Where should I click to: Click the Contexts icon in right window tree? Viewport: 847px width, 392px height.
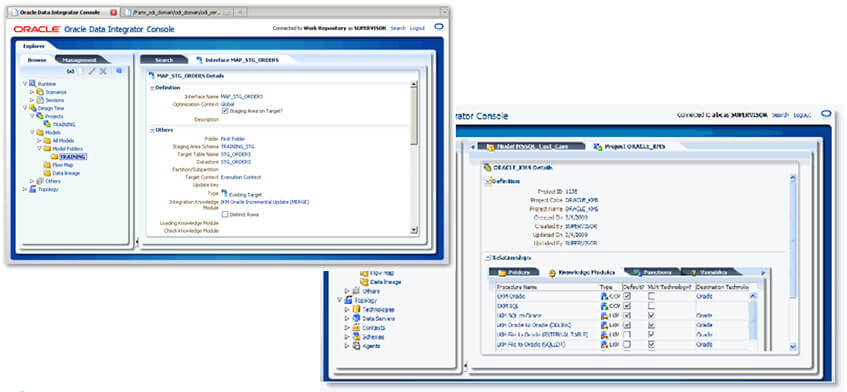click(x=357, y=328)
